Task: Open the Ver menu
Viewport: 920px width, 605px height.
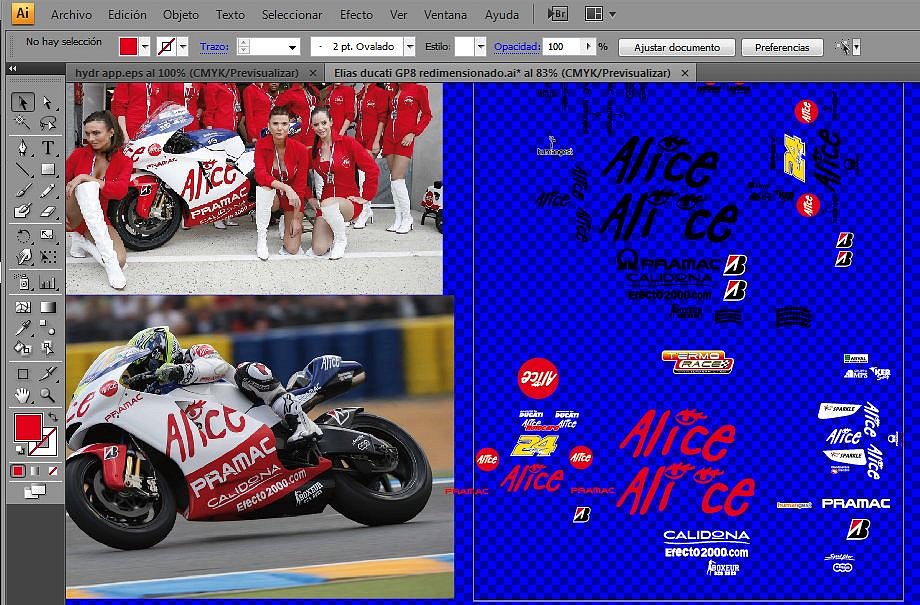Action: point(398,15)
